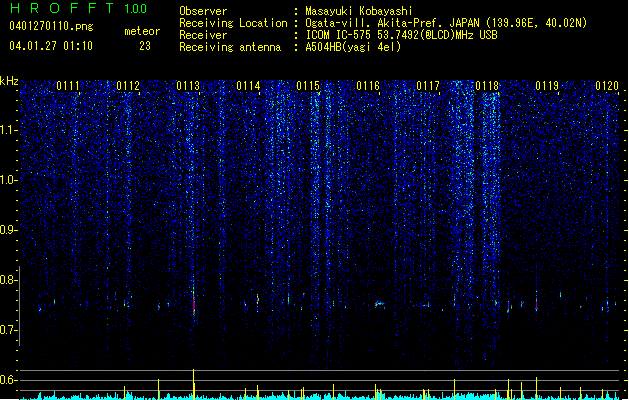Image resolution: width=629 pixels, height=400 pixels.
Task: Select the file name 0401270110.png
Action: pos(51,26)
